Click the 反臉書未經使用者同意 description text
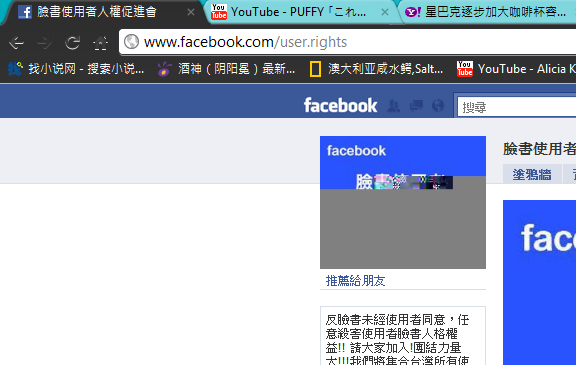This screenshot has height=365, width=576. tap(397, 340)
